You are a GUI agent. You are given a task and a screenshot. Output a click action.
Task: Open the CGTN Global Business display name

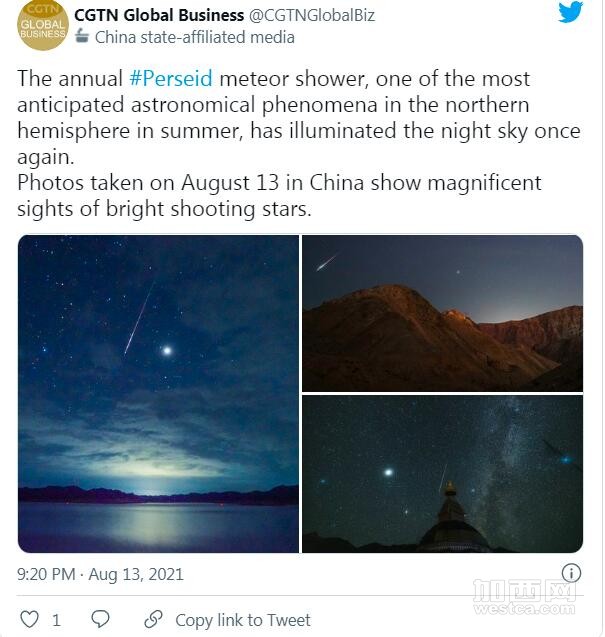[159, 15]
